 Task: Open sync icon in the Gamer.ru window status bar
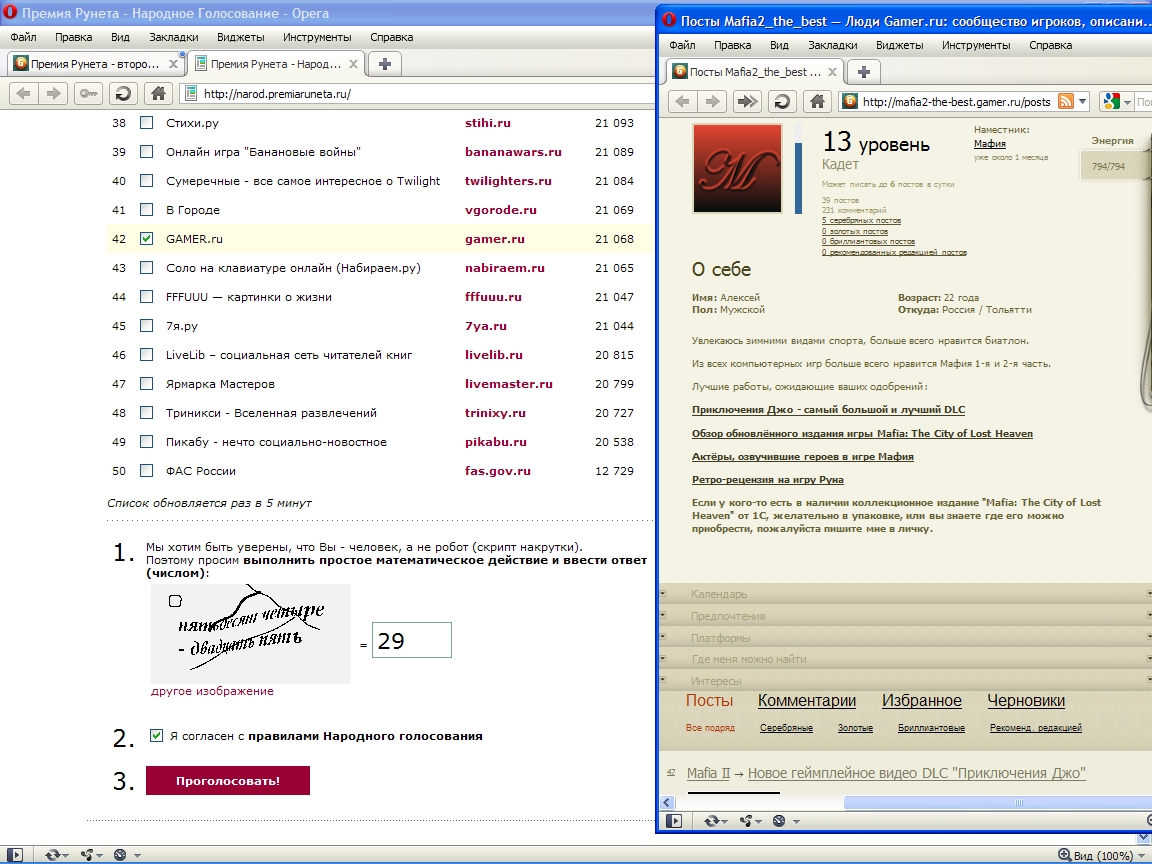[x=711, y=821]
